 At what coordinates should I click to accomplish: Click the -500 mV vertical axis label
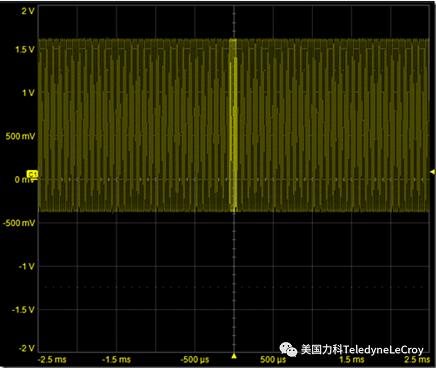[x=19, y=223]
